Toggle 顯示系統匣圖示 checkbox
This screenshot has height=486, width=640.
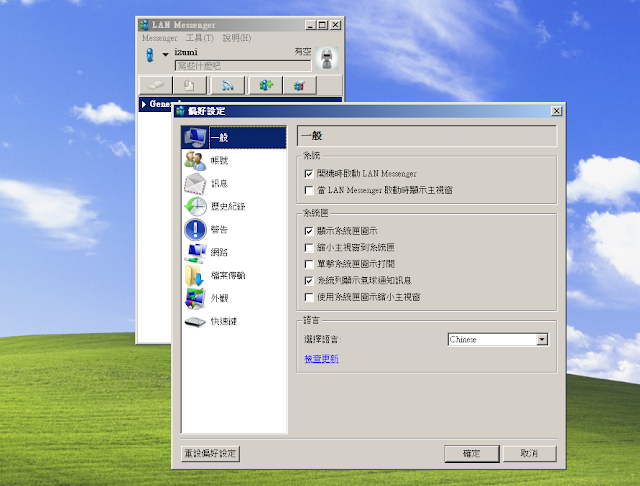pyautogui.click(x=309, y=231)
